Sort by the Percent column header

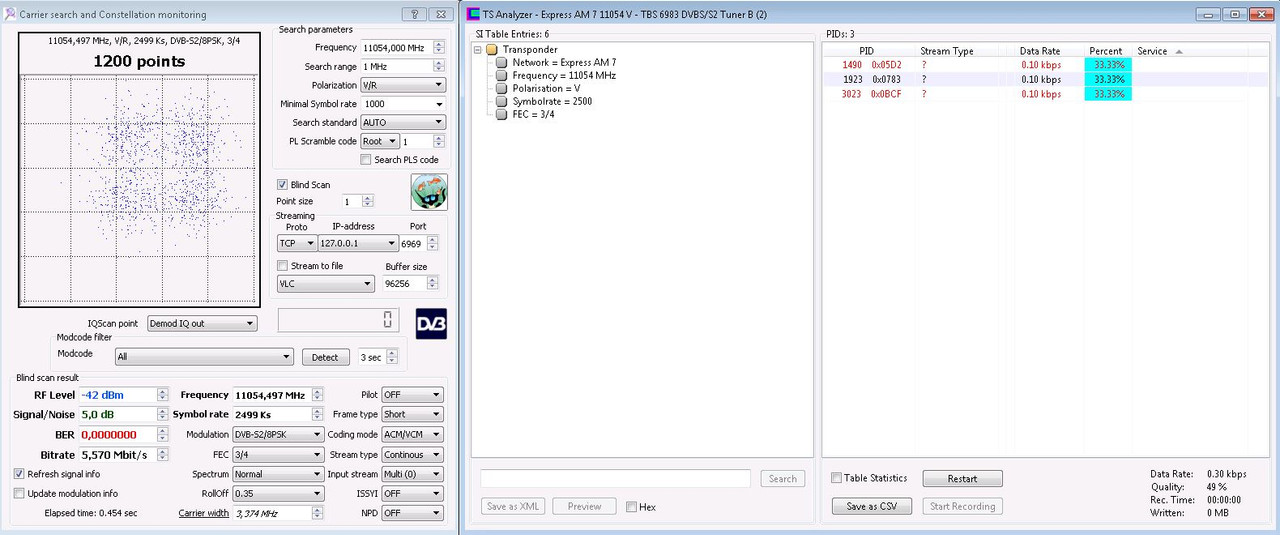pyautogui.click(x=1106, y=51)
